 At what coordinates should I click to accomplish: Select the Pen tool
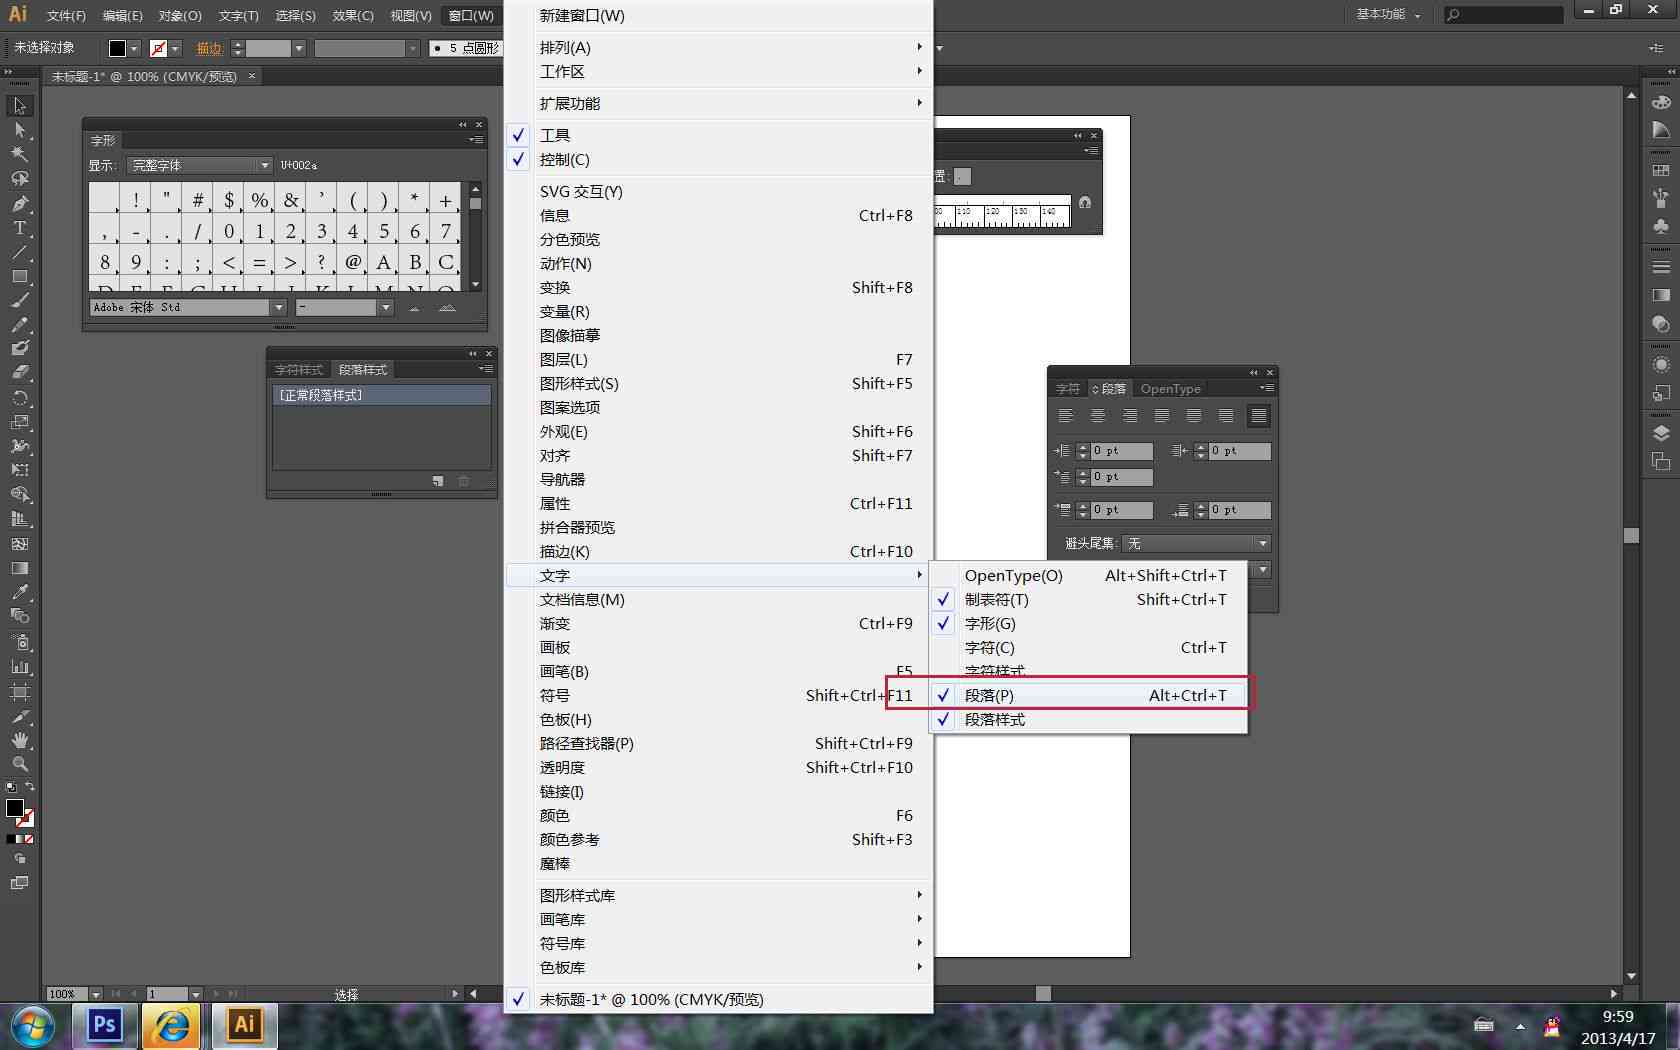pos(19,203)
